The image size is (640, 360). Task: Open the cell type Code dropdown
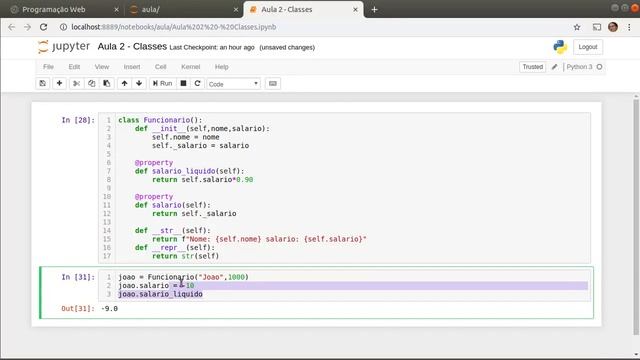pos(233,84)
